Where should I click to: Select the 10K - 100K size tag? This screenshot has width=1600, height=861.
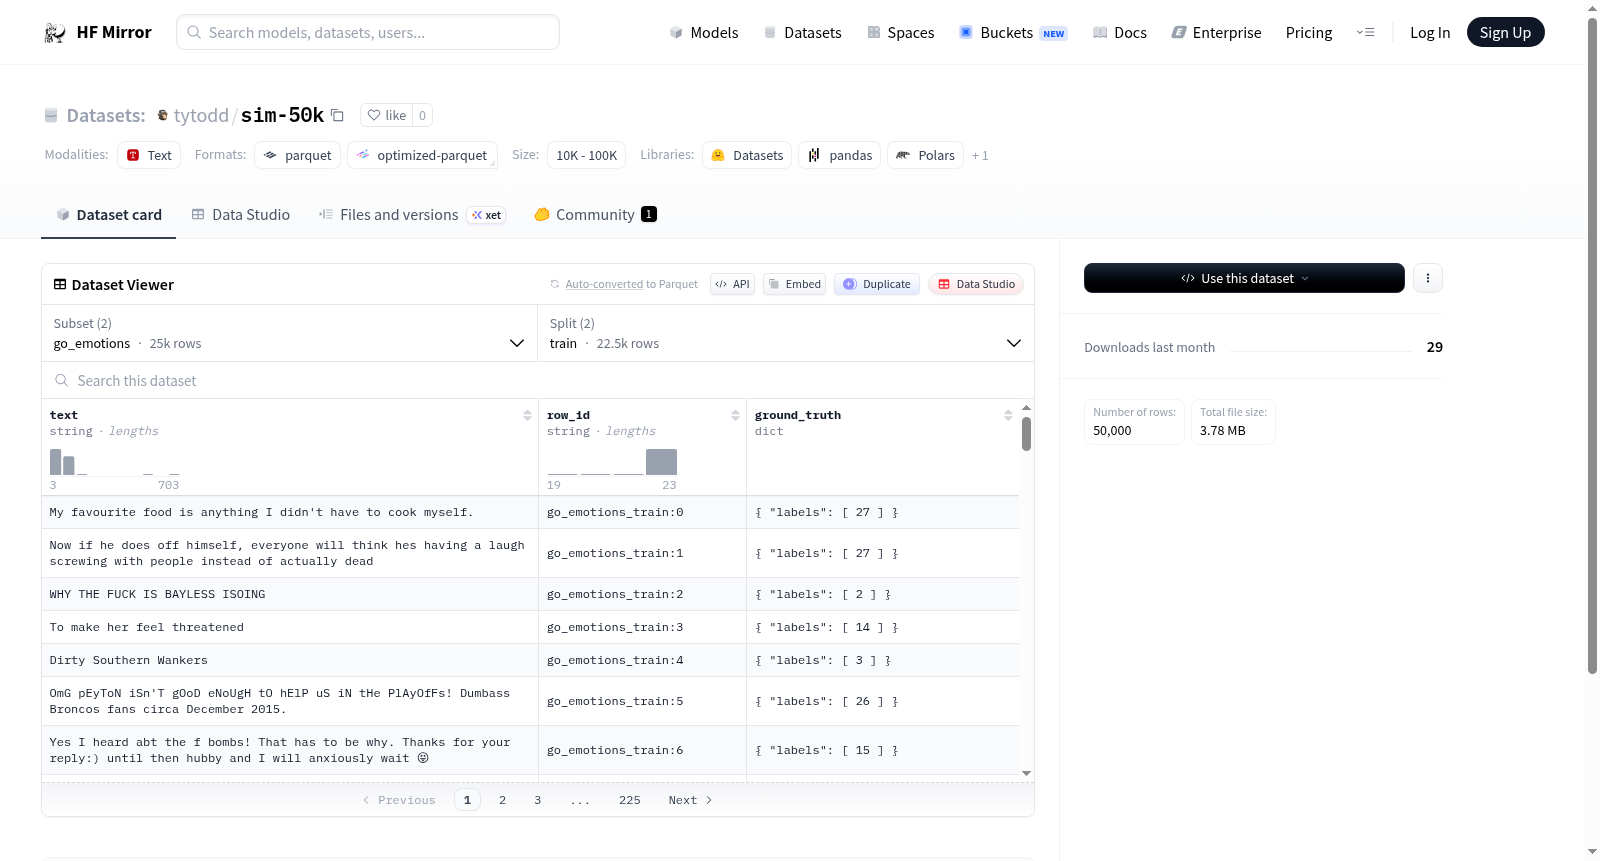(x=586, y=155)
